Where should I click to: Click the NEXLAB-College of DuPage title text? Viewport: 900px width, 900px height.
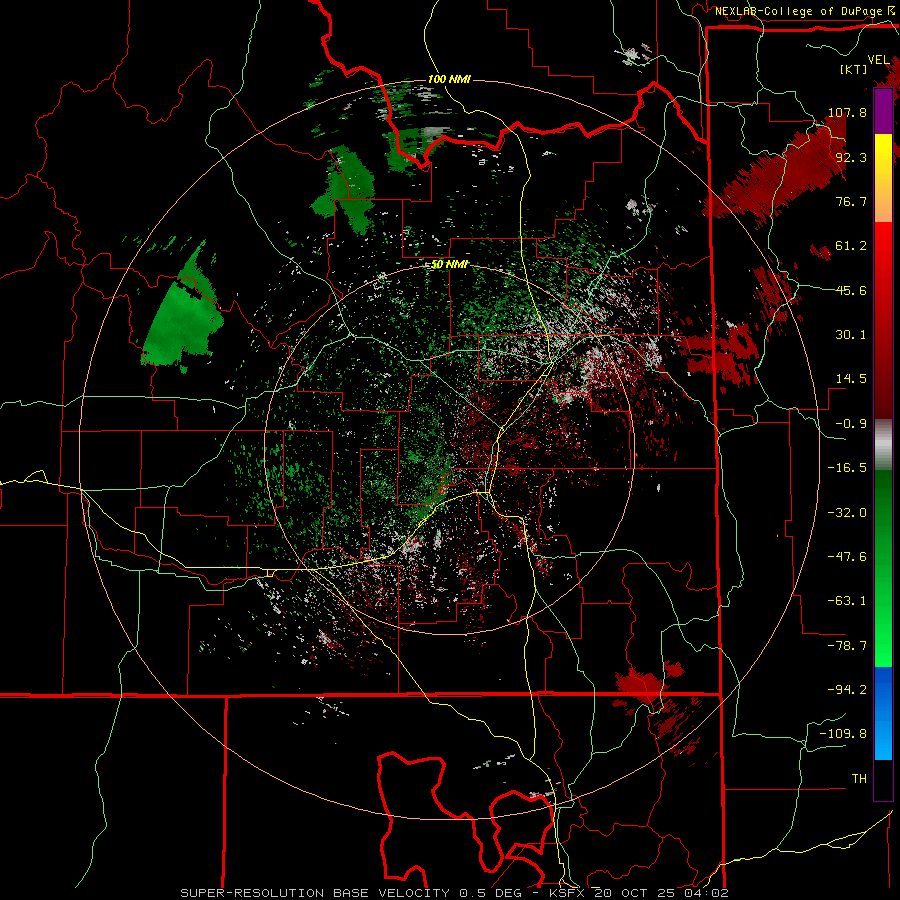[801, 11]
